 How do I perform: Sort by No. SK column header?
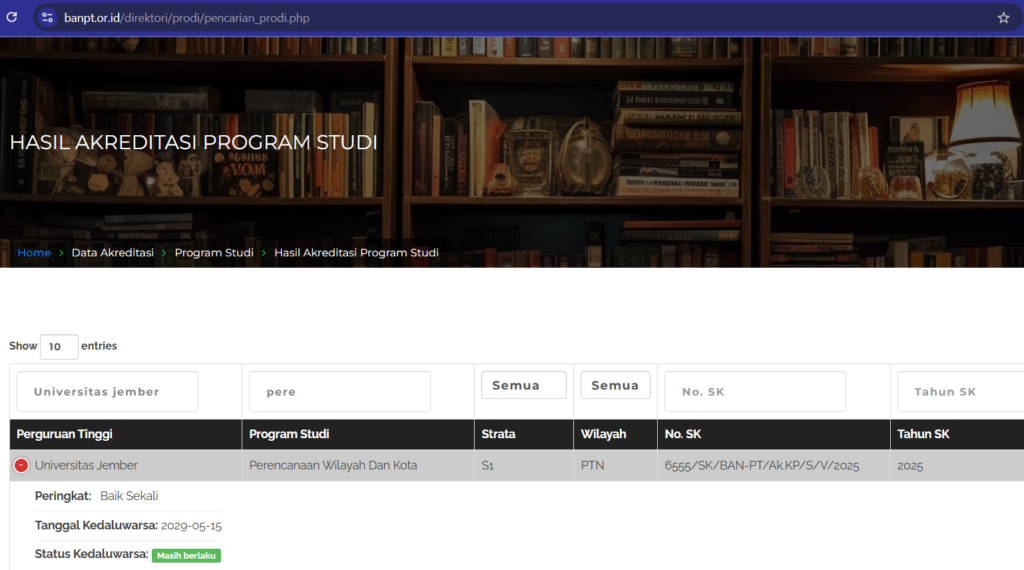pyautogui.click(x=773, y=434)
